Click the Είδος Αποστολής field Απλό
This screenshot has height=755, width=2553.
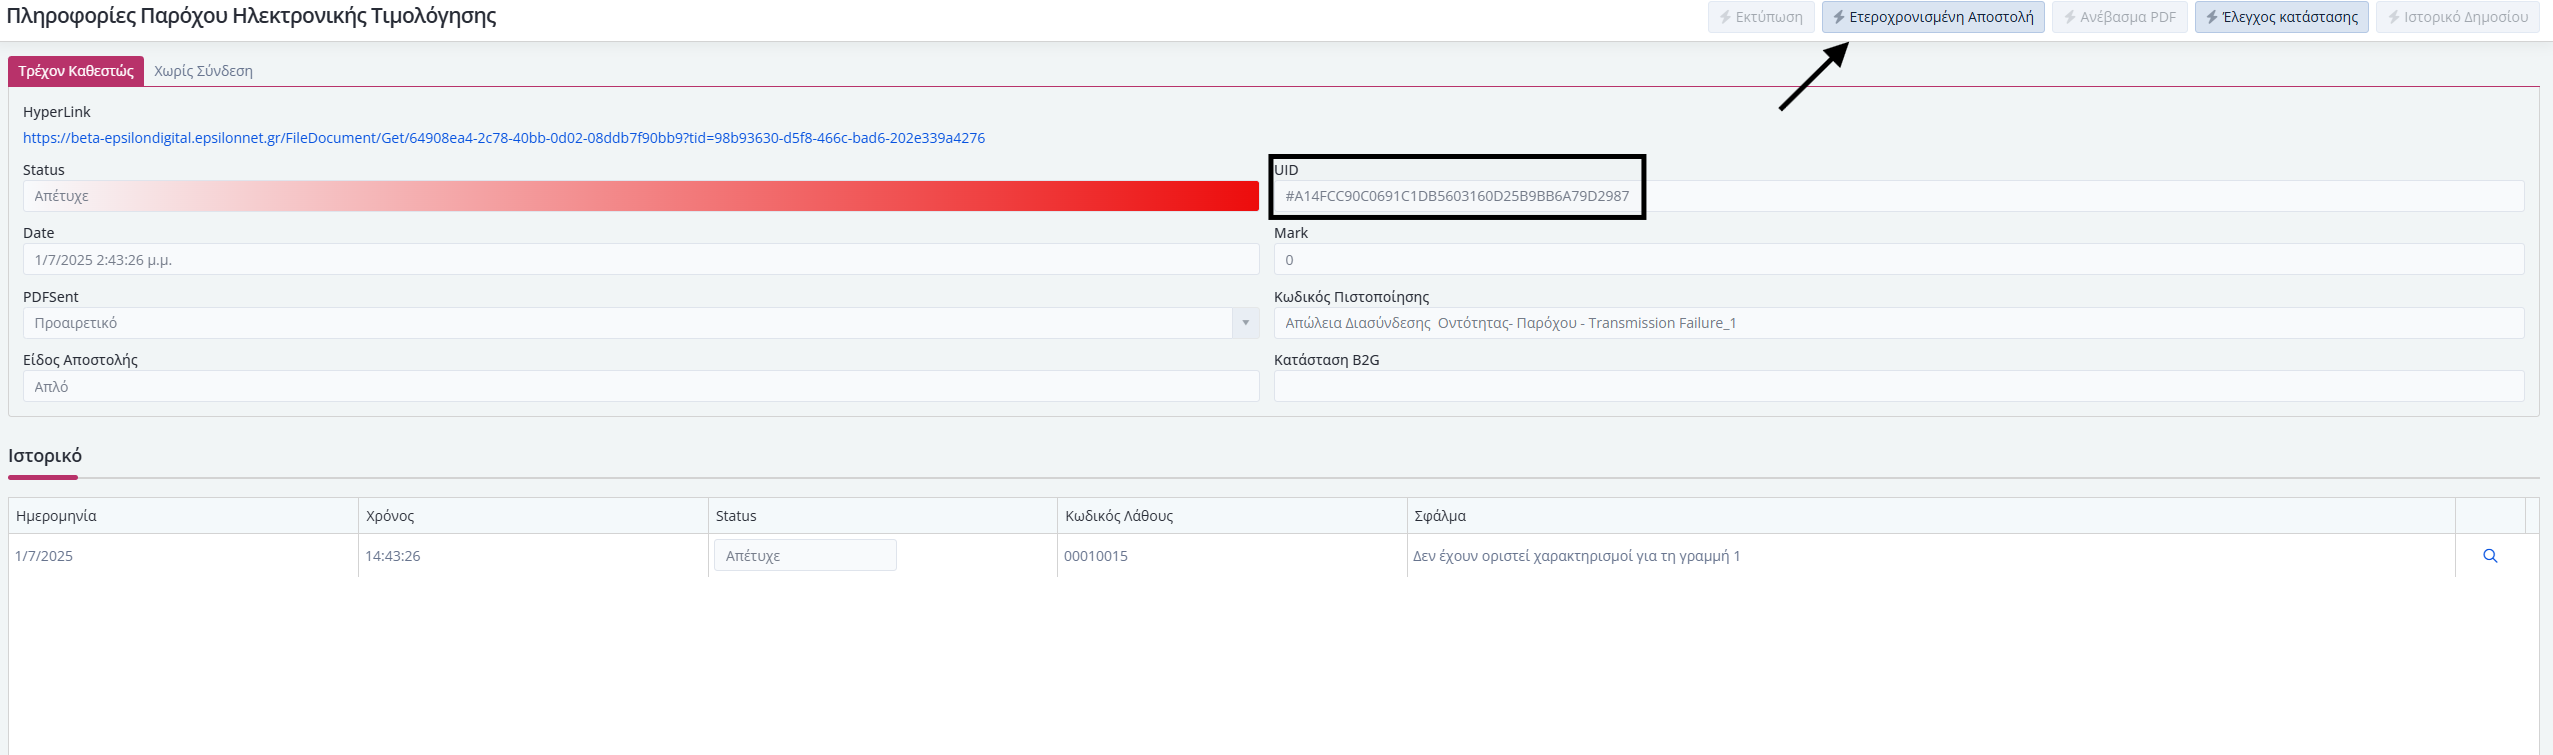click(641, 387)
